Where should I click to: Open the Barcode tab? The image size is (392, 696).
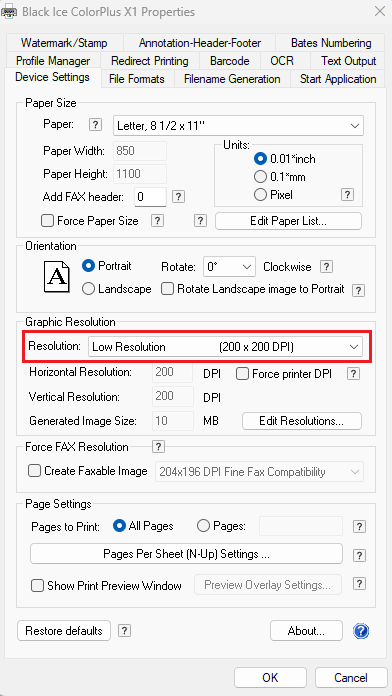click(230, 61)
